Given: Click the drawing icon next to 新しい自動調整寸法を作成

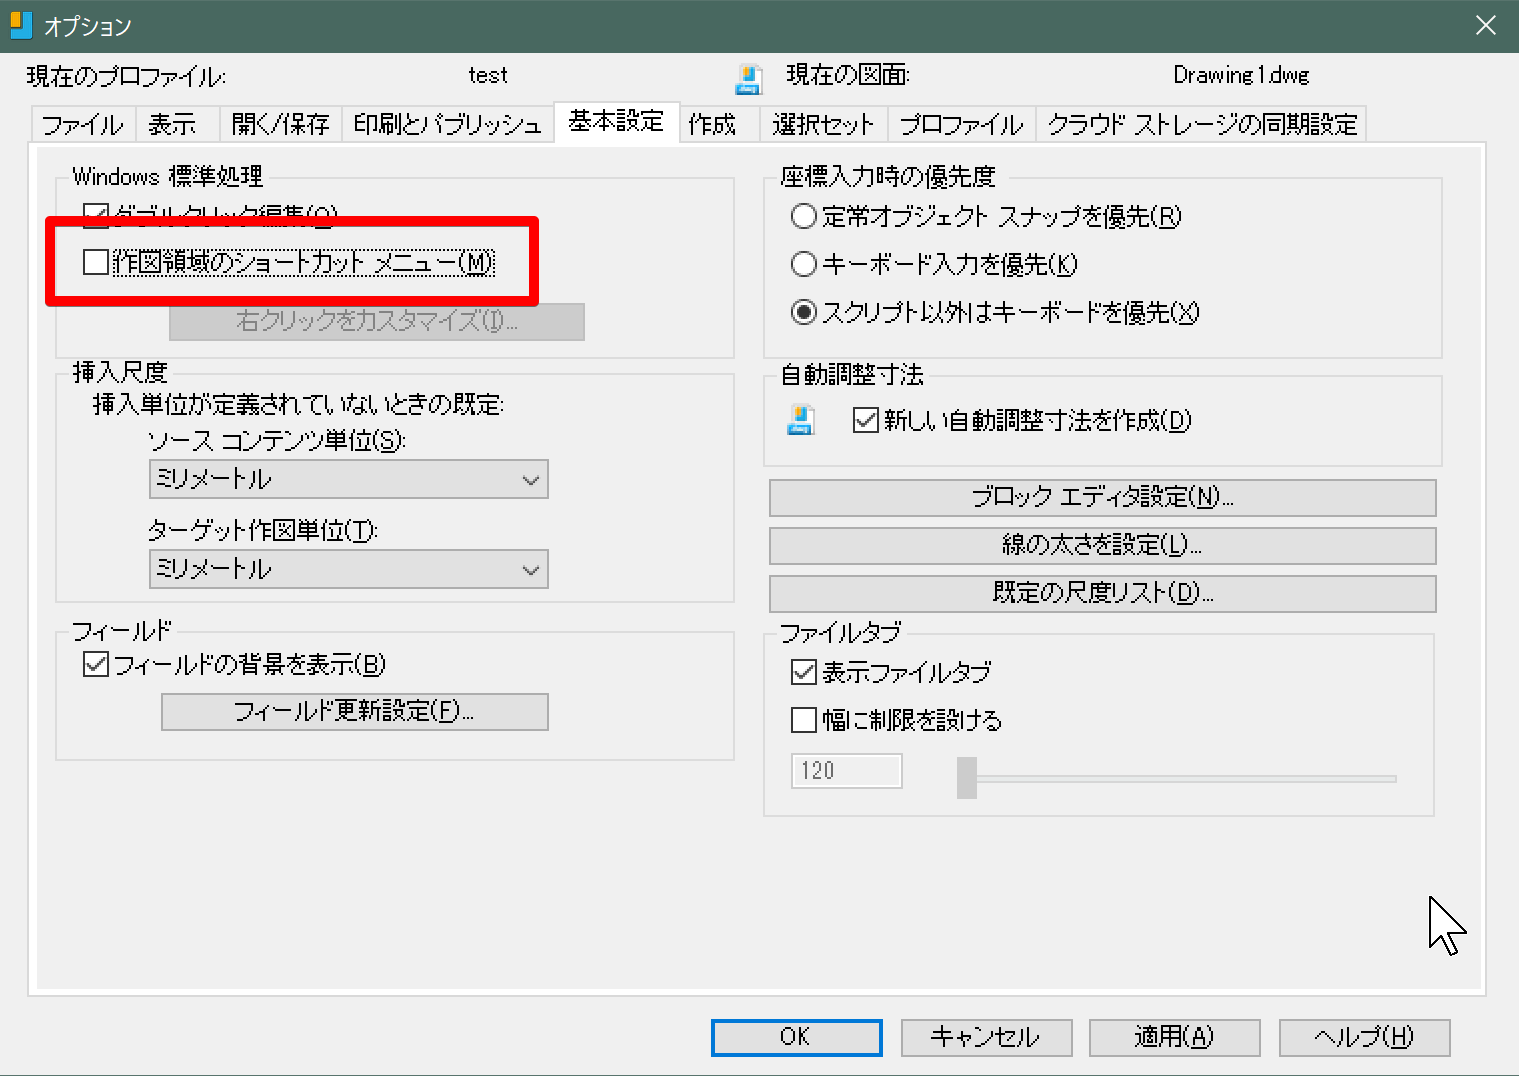Looking at the screenshot, I should 801,420.
